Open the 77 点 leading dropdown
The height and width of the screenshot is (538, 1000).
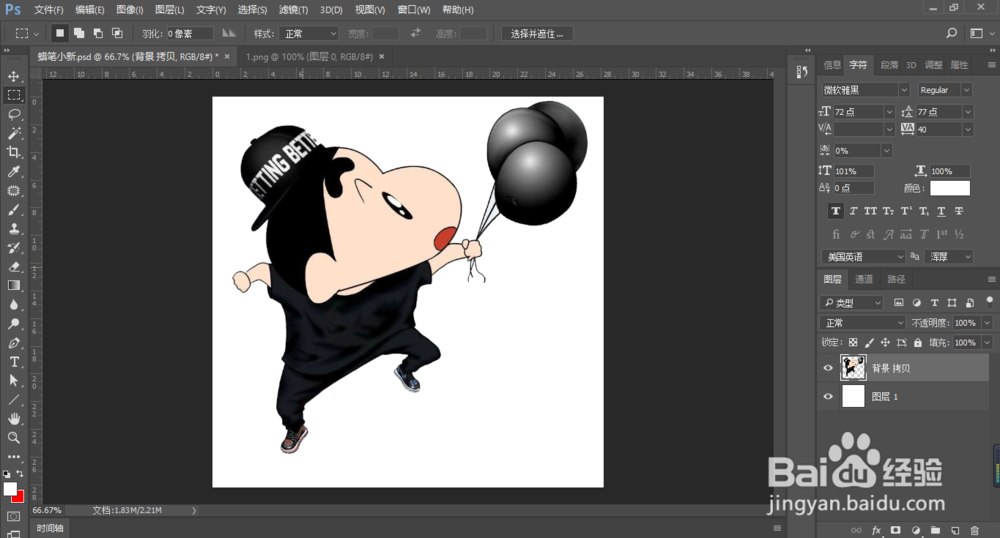coord(967,112)
